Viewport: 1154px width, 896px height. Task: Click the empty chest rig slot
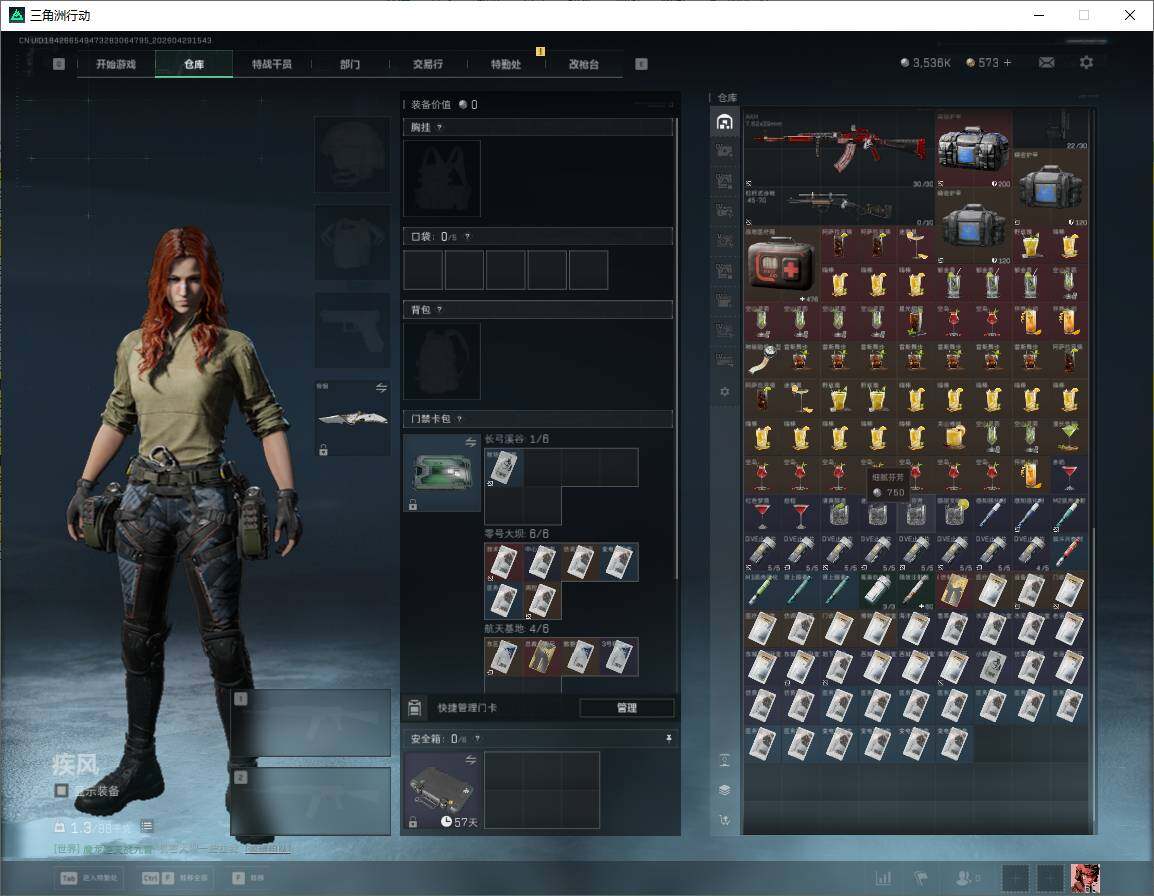click(x=442, y=178)
